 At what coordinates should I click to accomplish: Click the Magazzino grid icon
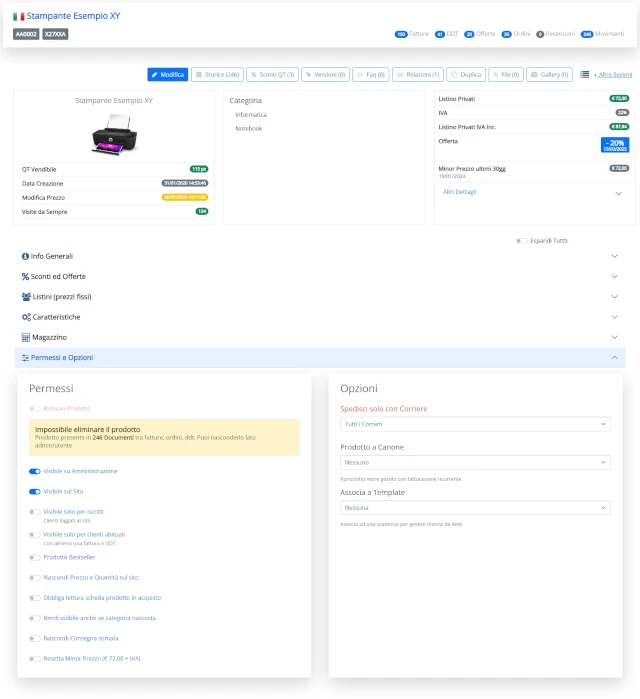[x=26, y=337]
